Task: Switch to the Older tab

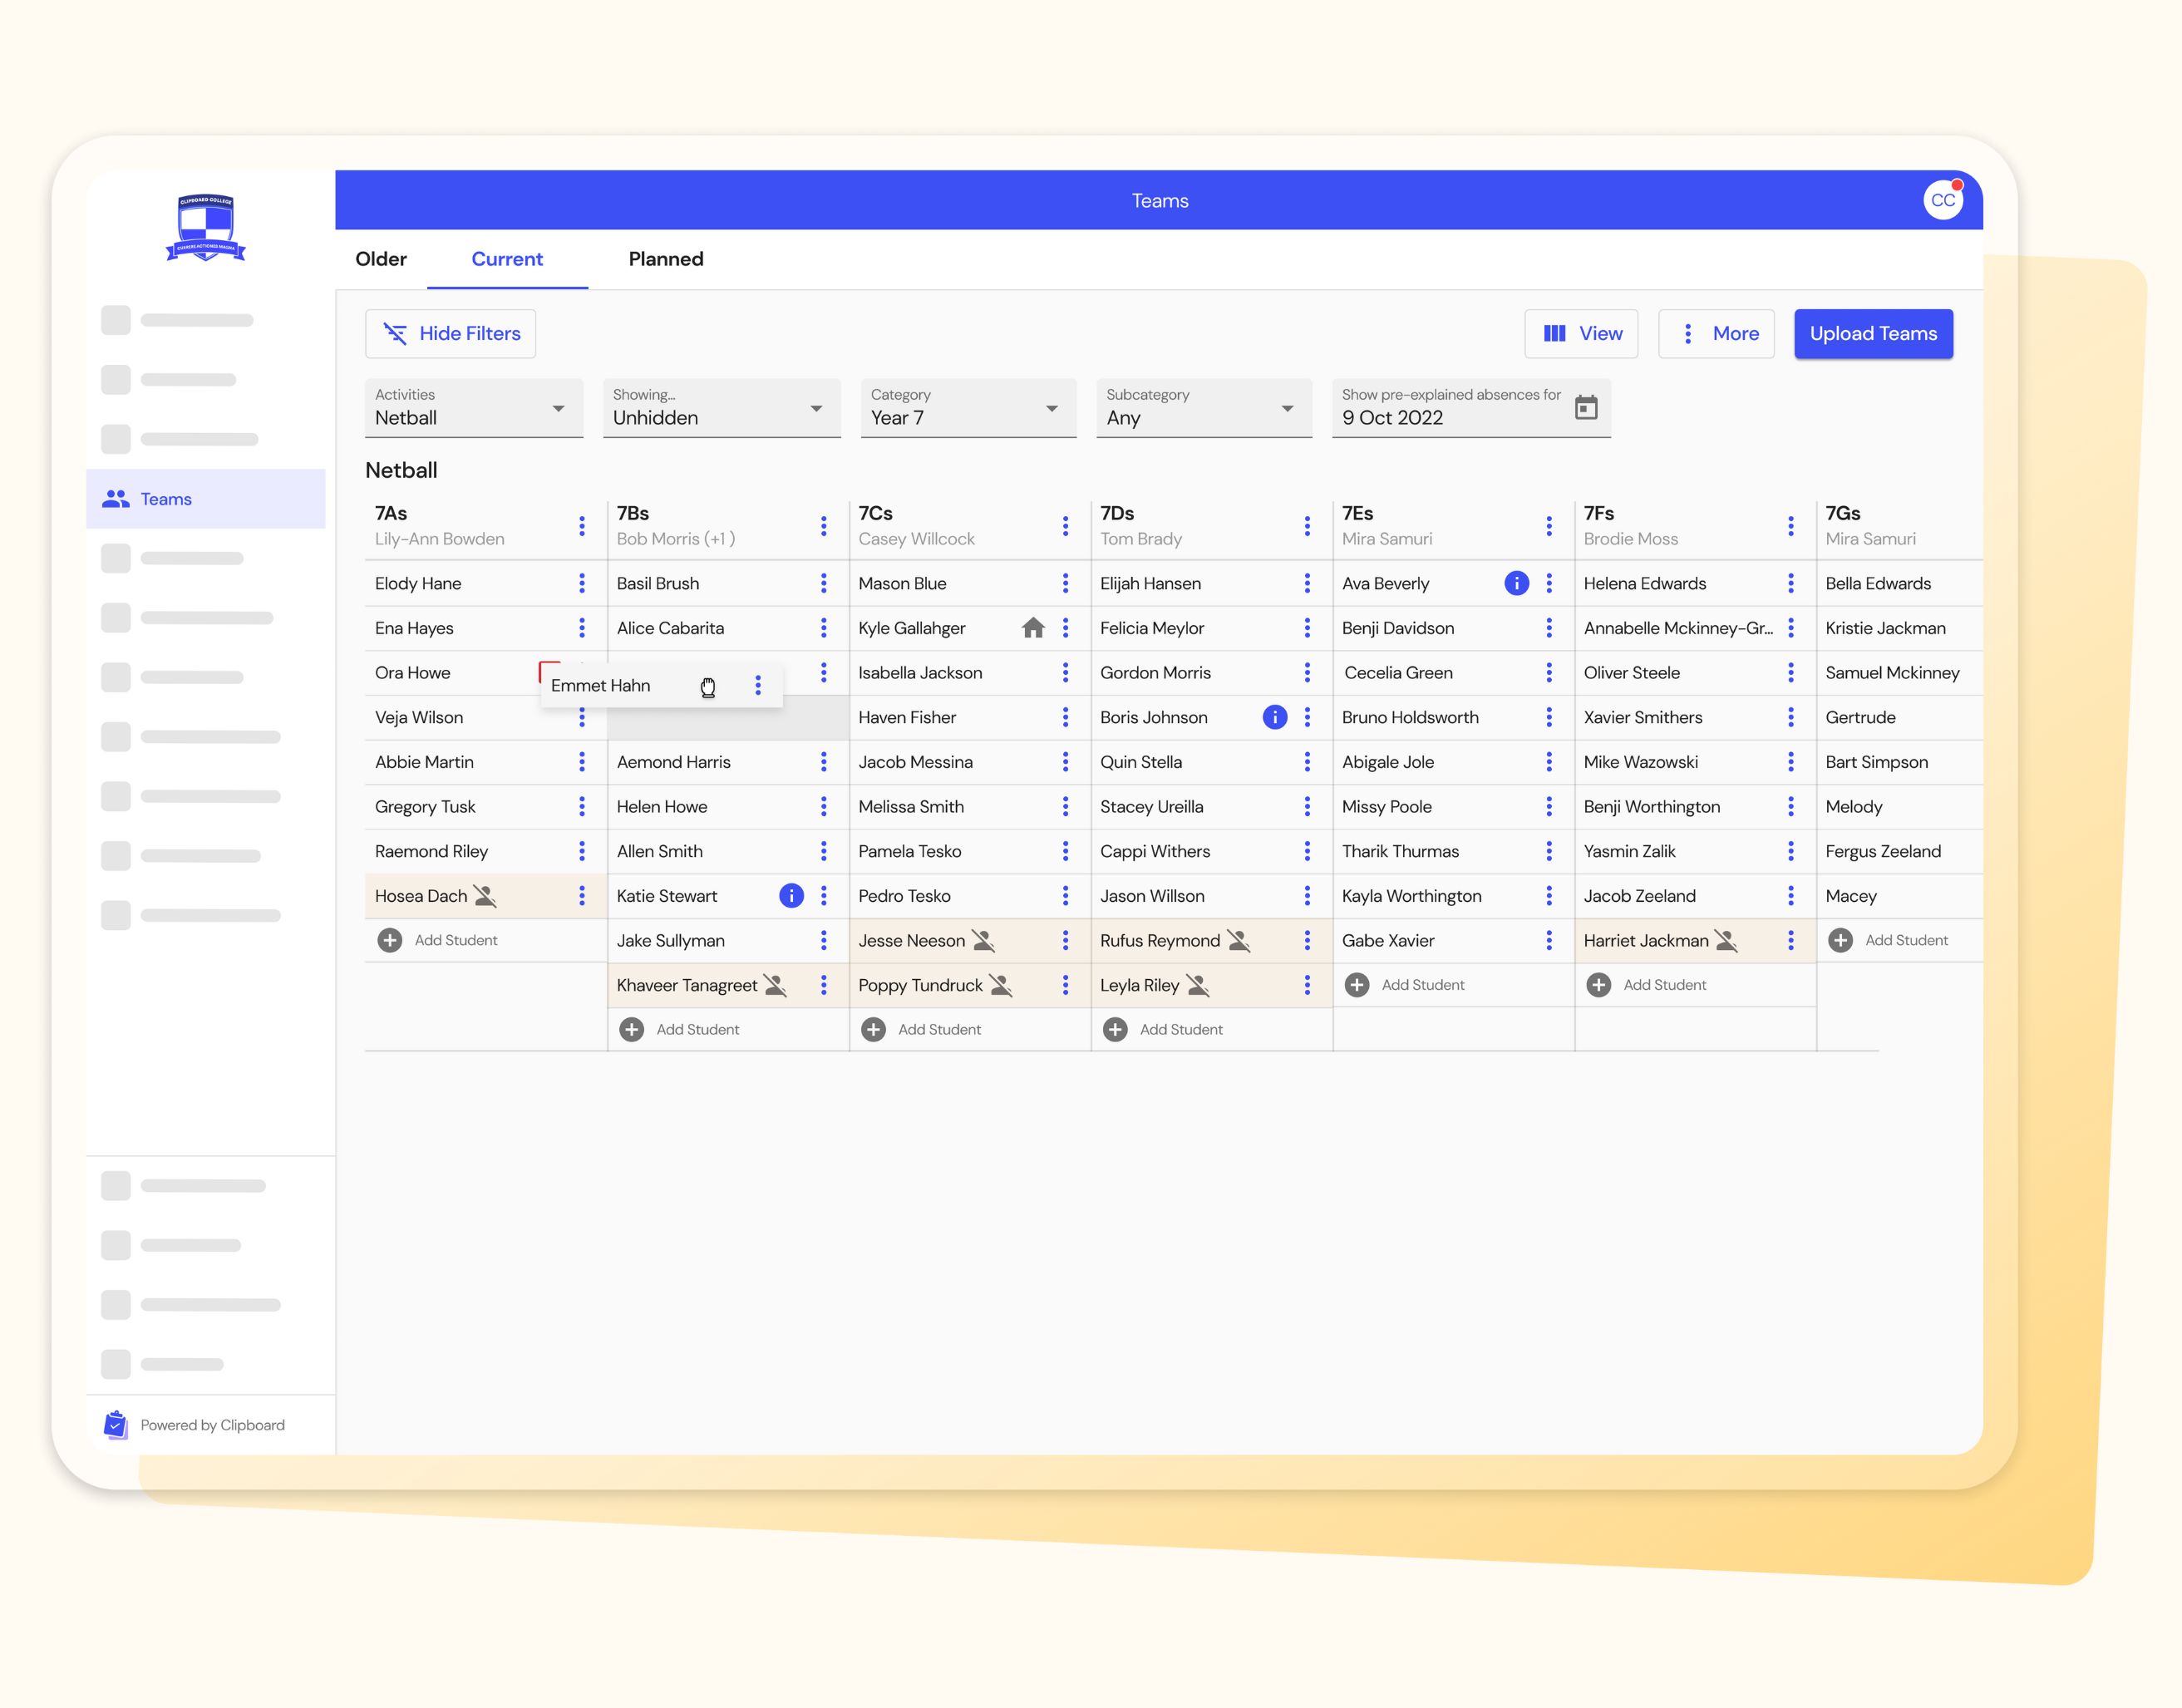Action: coord(381,259)
